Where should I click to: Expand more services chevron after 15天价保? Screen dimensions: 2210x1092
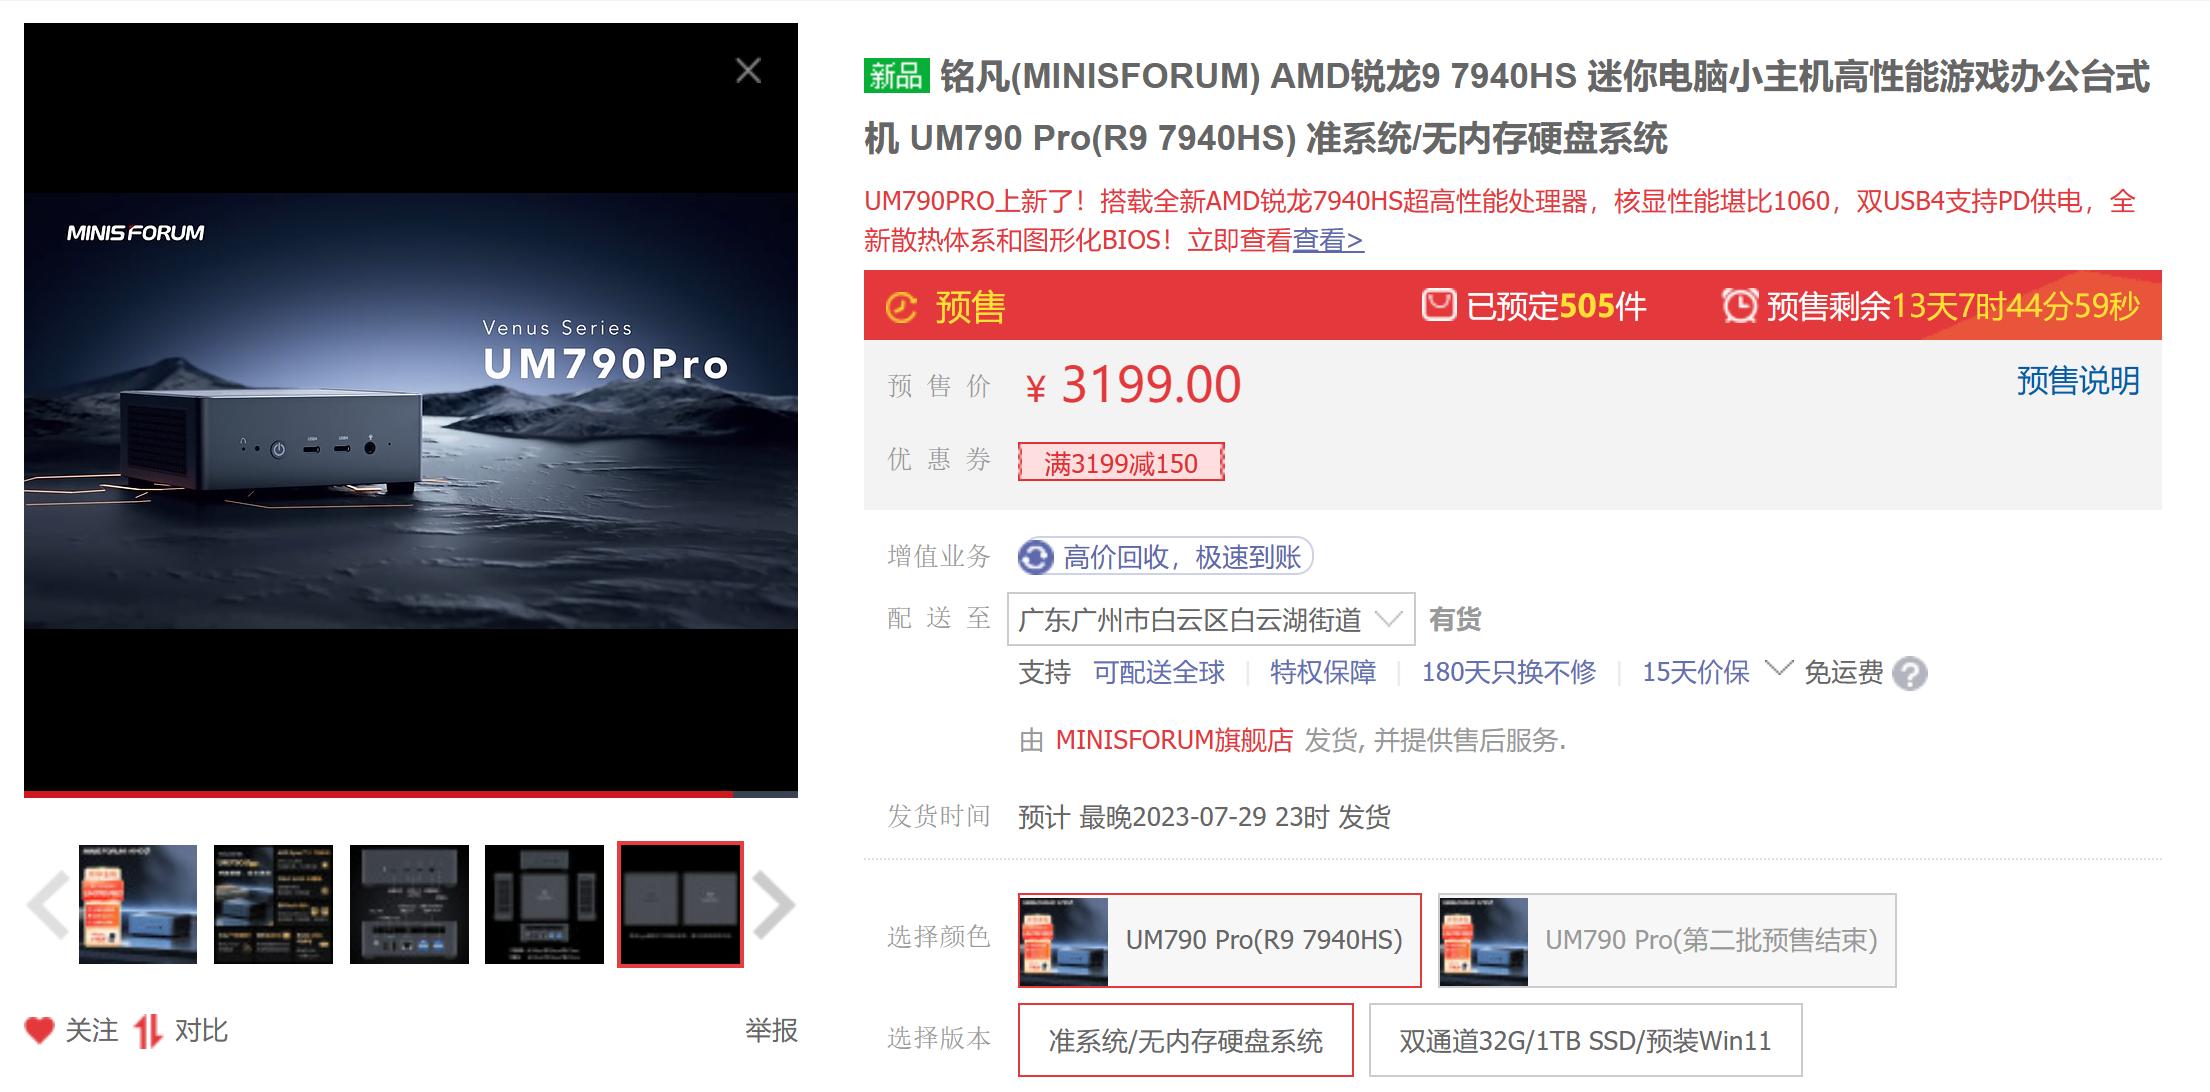(1778, 668)
